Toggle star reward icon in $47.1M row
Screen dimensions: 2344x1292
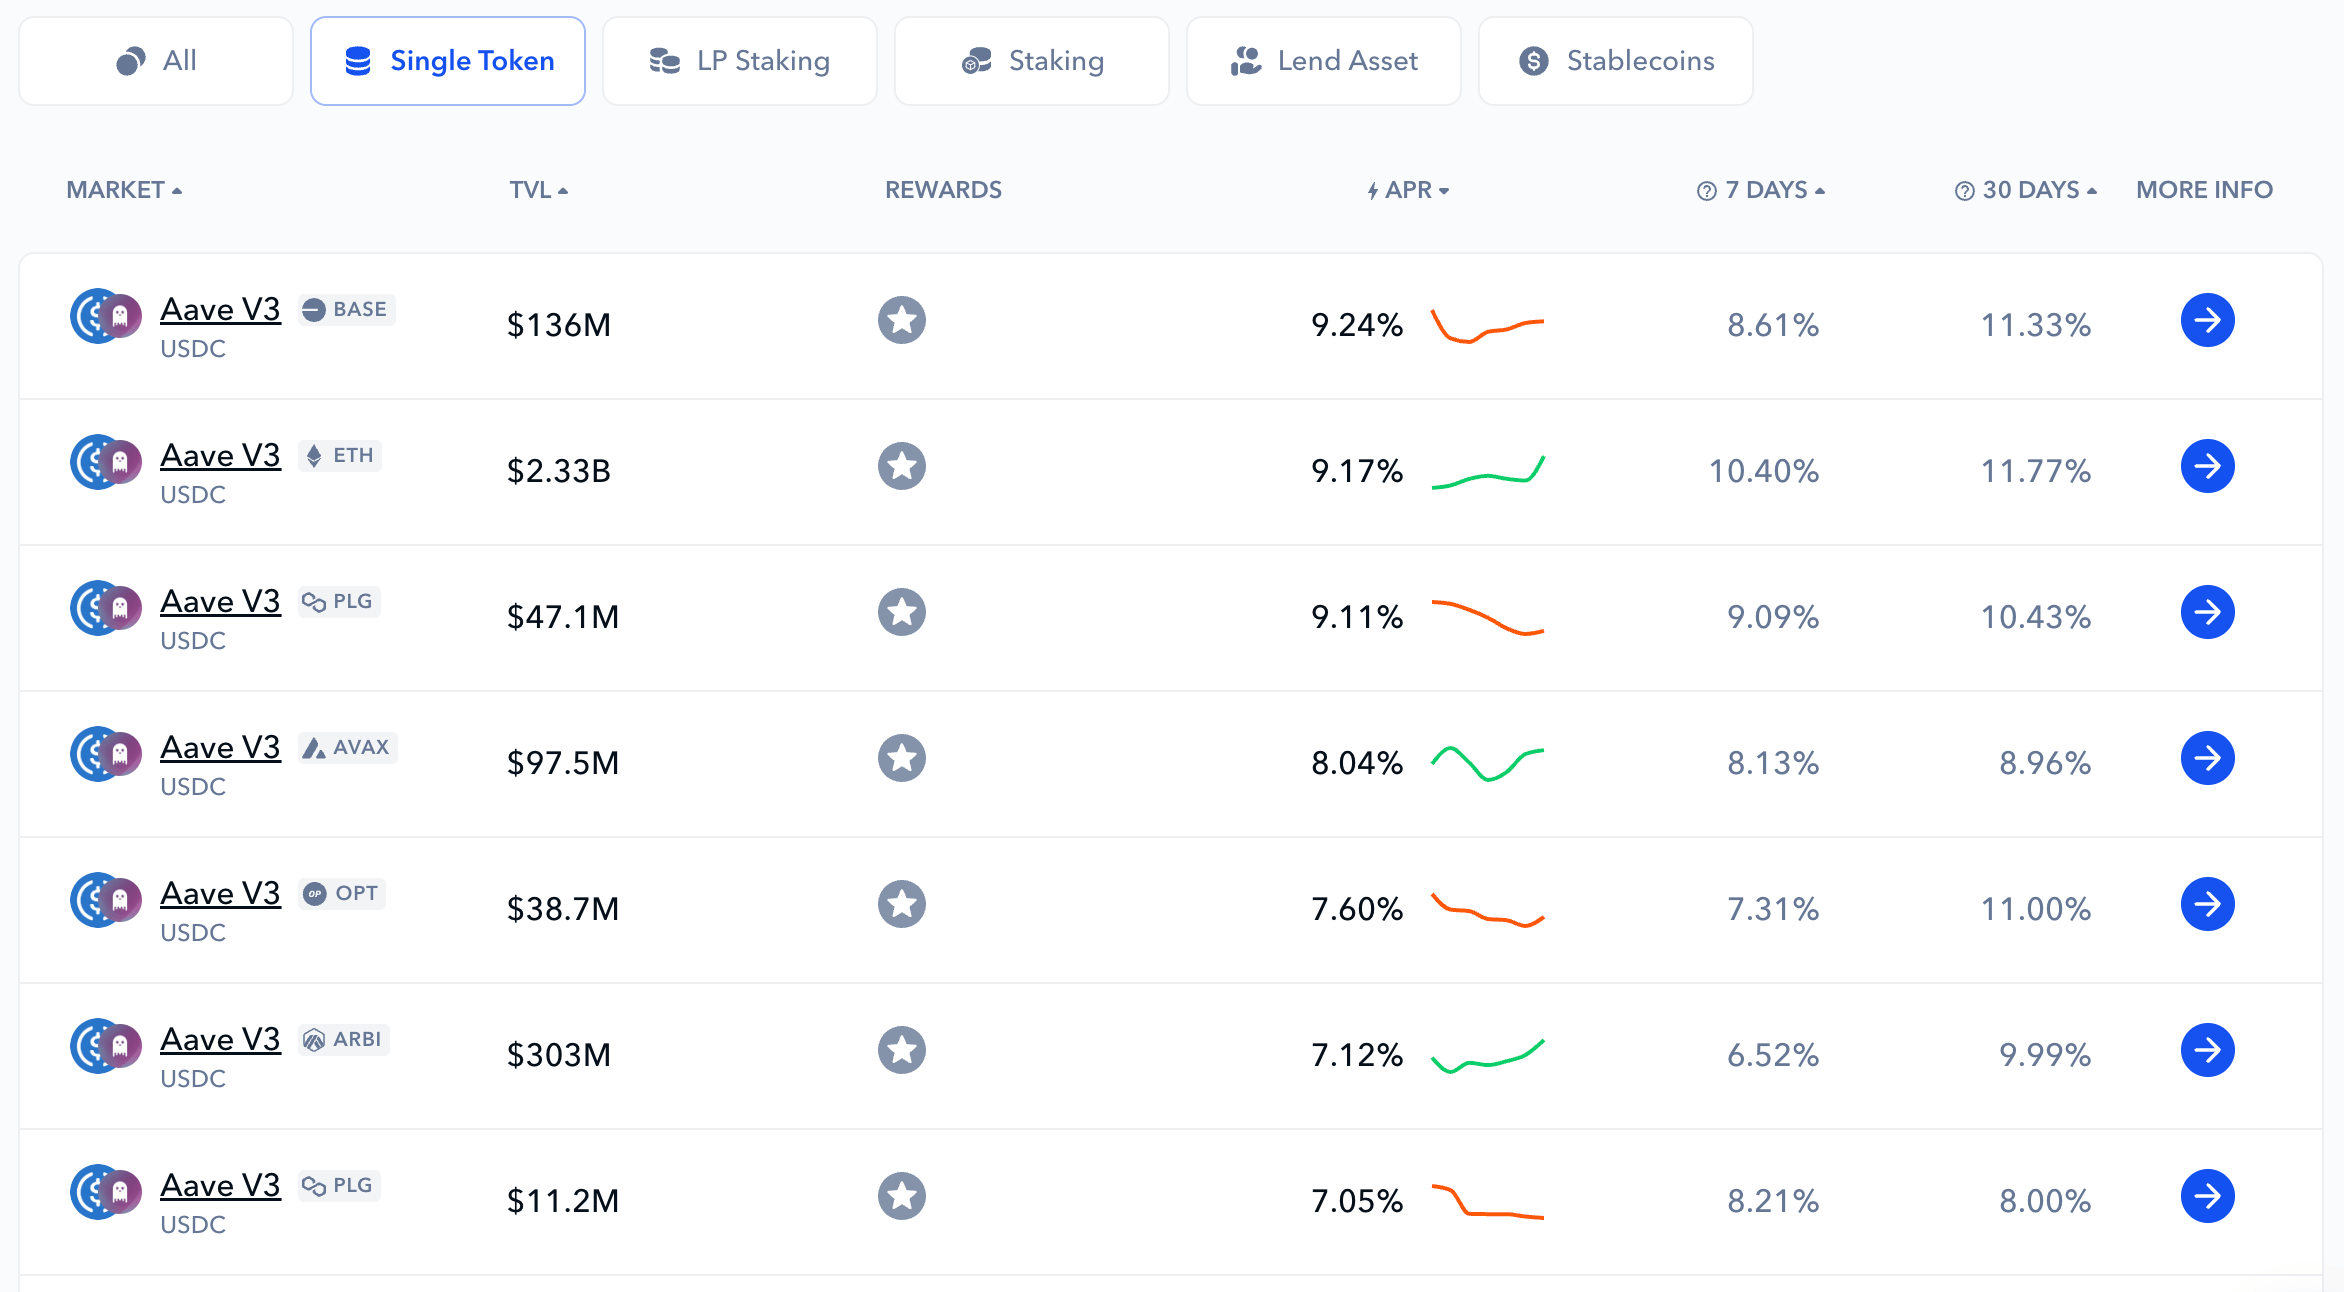902,612
